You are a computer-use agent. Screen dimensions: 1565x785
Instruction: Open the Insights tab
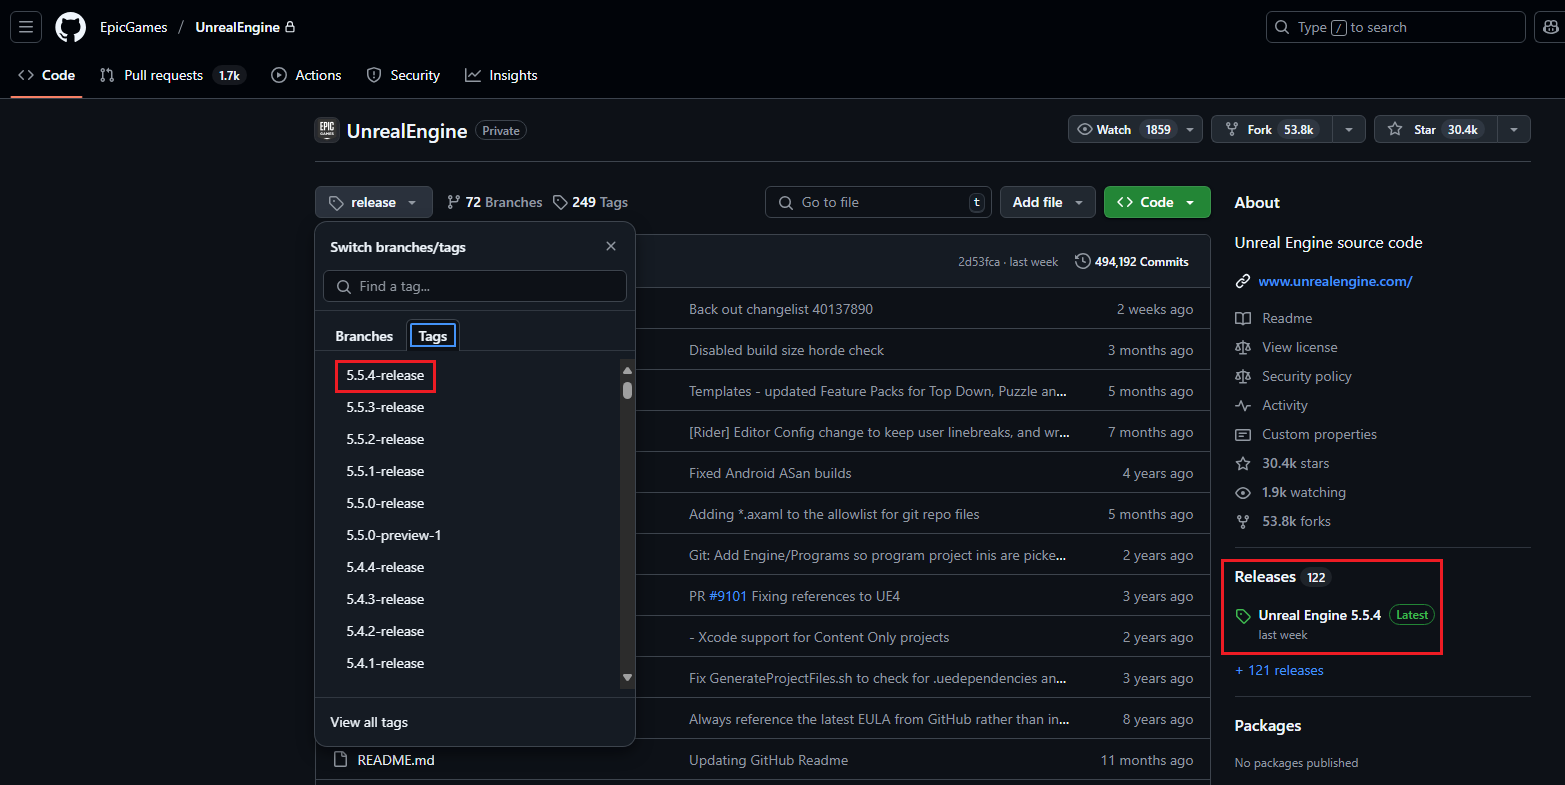pyautogui.click(x=501, y=75)
